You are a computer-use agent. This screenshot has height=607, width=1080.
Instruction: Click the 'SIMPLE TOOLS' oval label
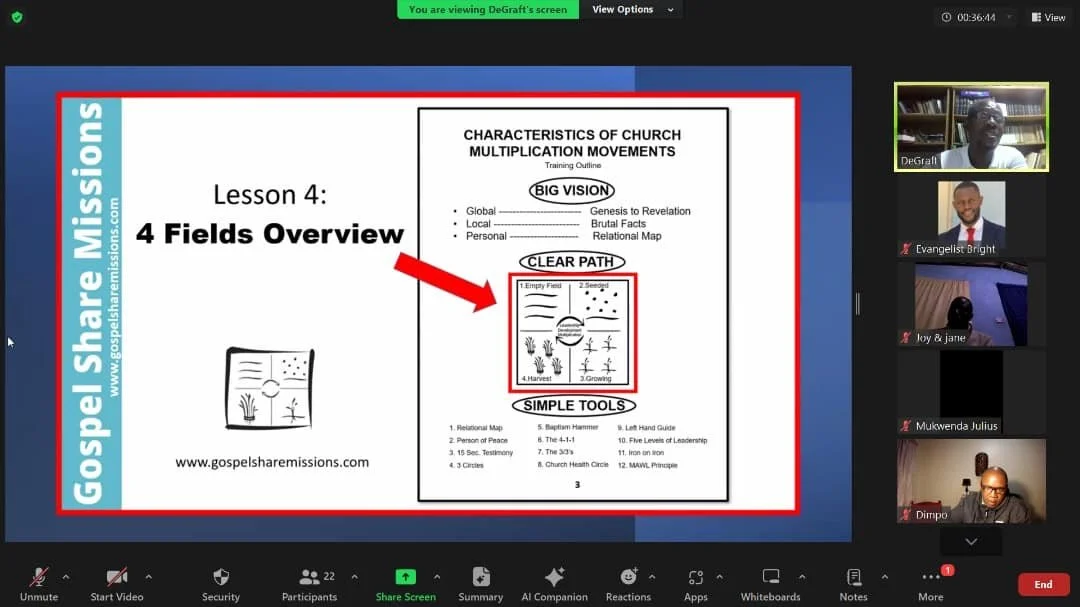point(574,406)
